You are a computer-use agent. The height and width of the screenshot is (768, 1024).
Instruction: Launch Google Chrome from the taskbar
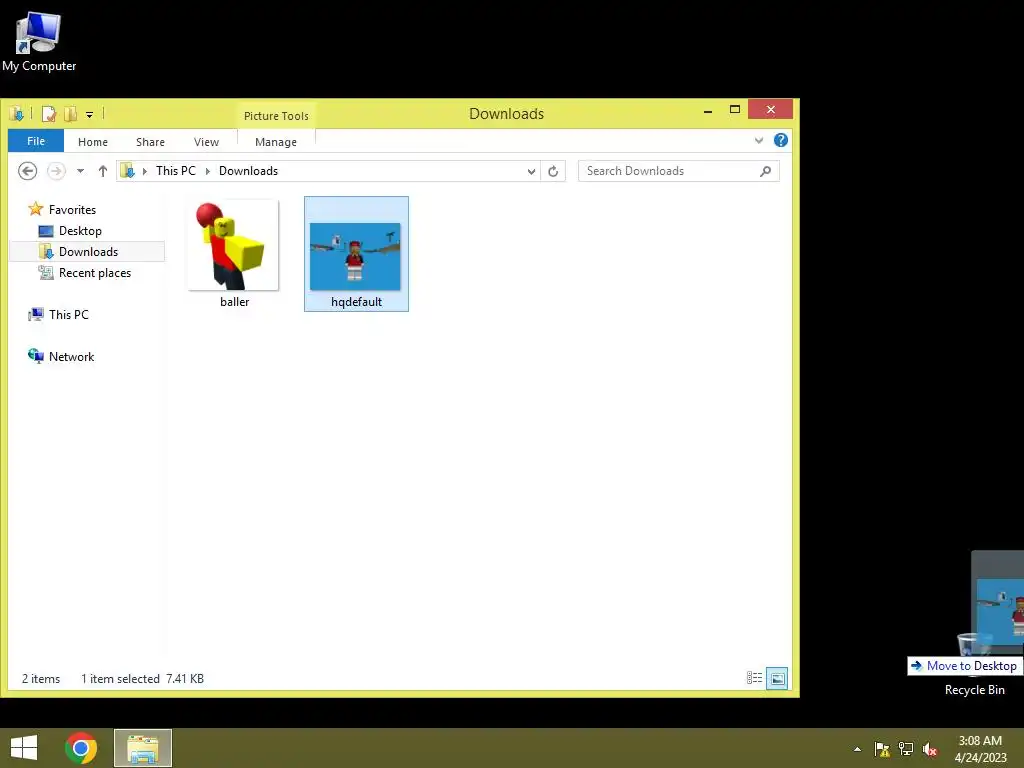tap(81, 748)
